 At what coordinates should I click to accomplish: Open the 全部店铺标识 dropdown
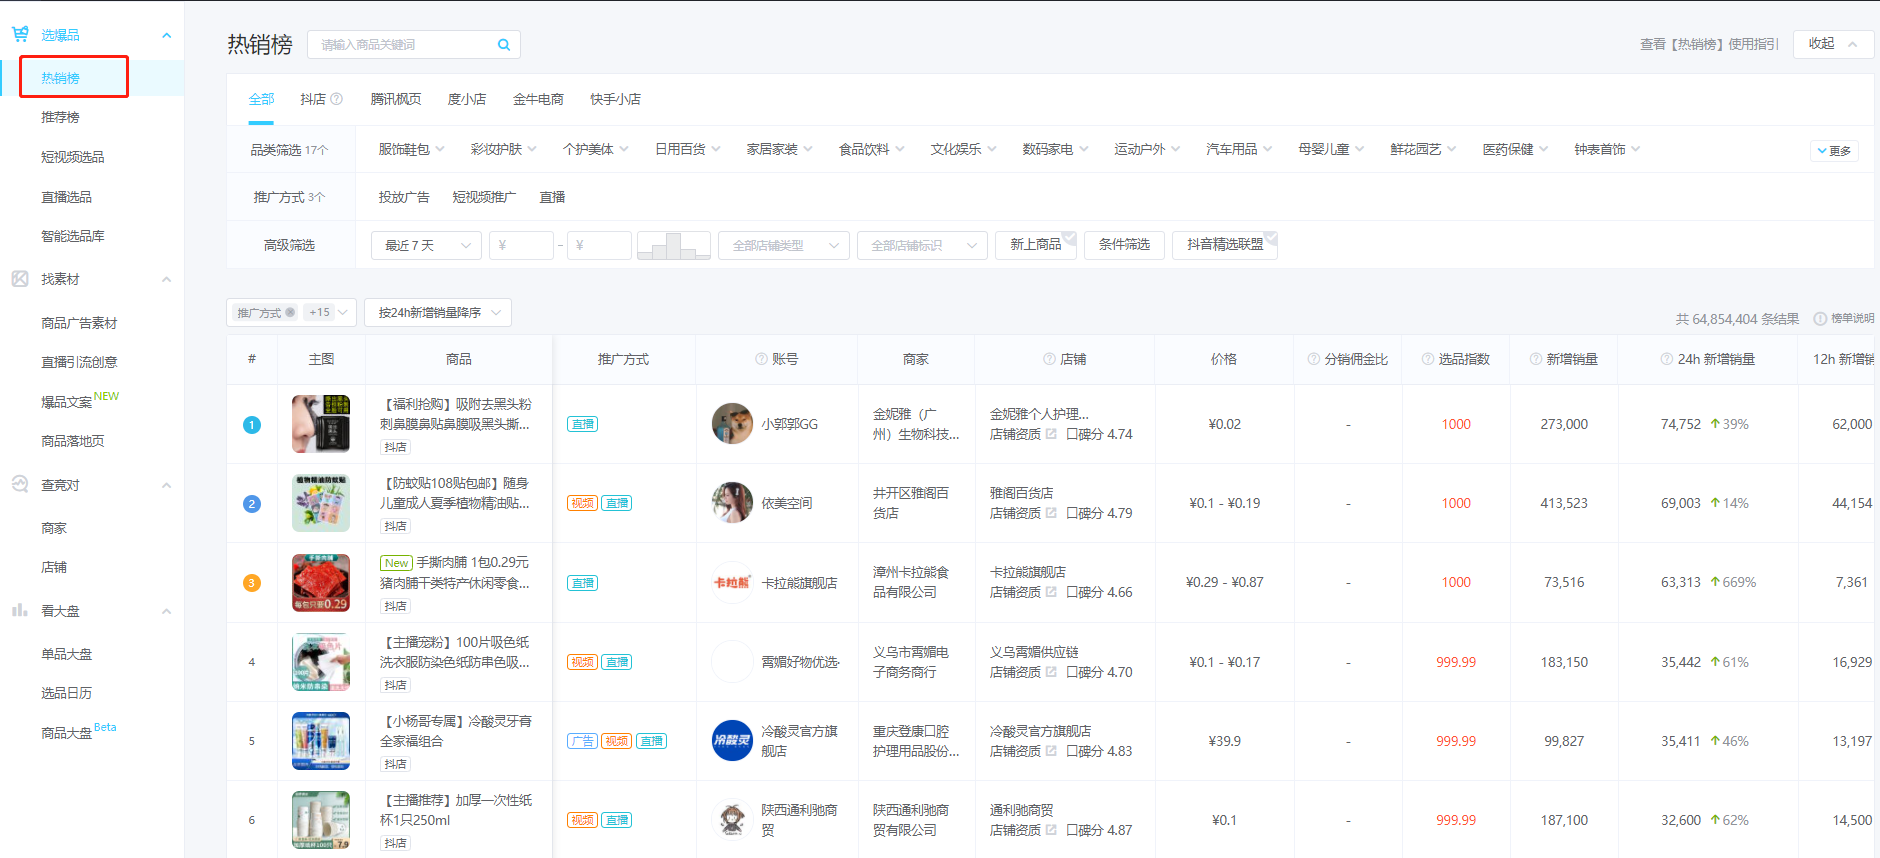click(x=922, y=245)
